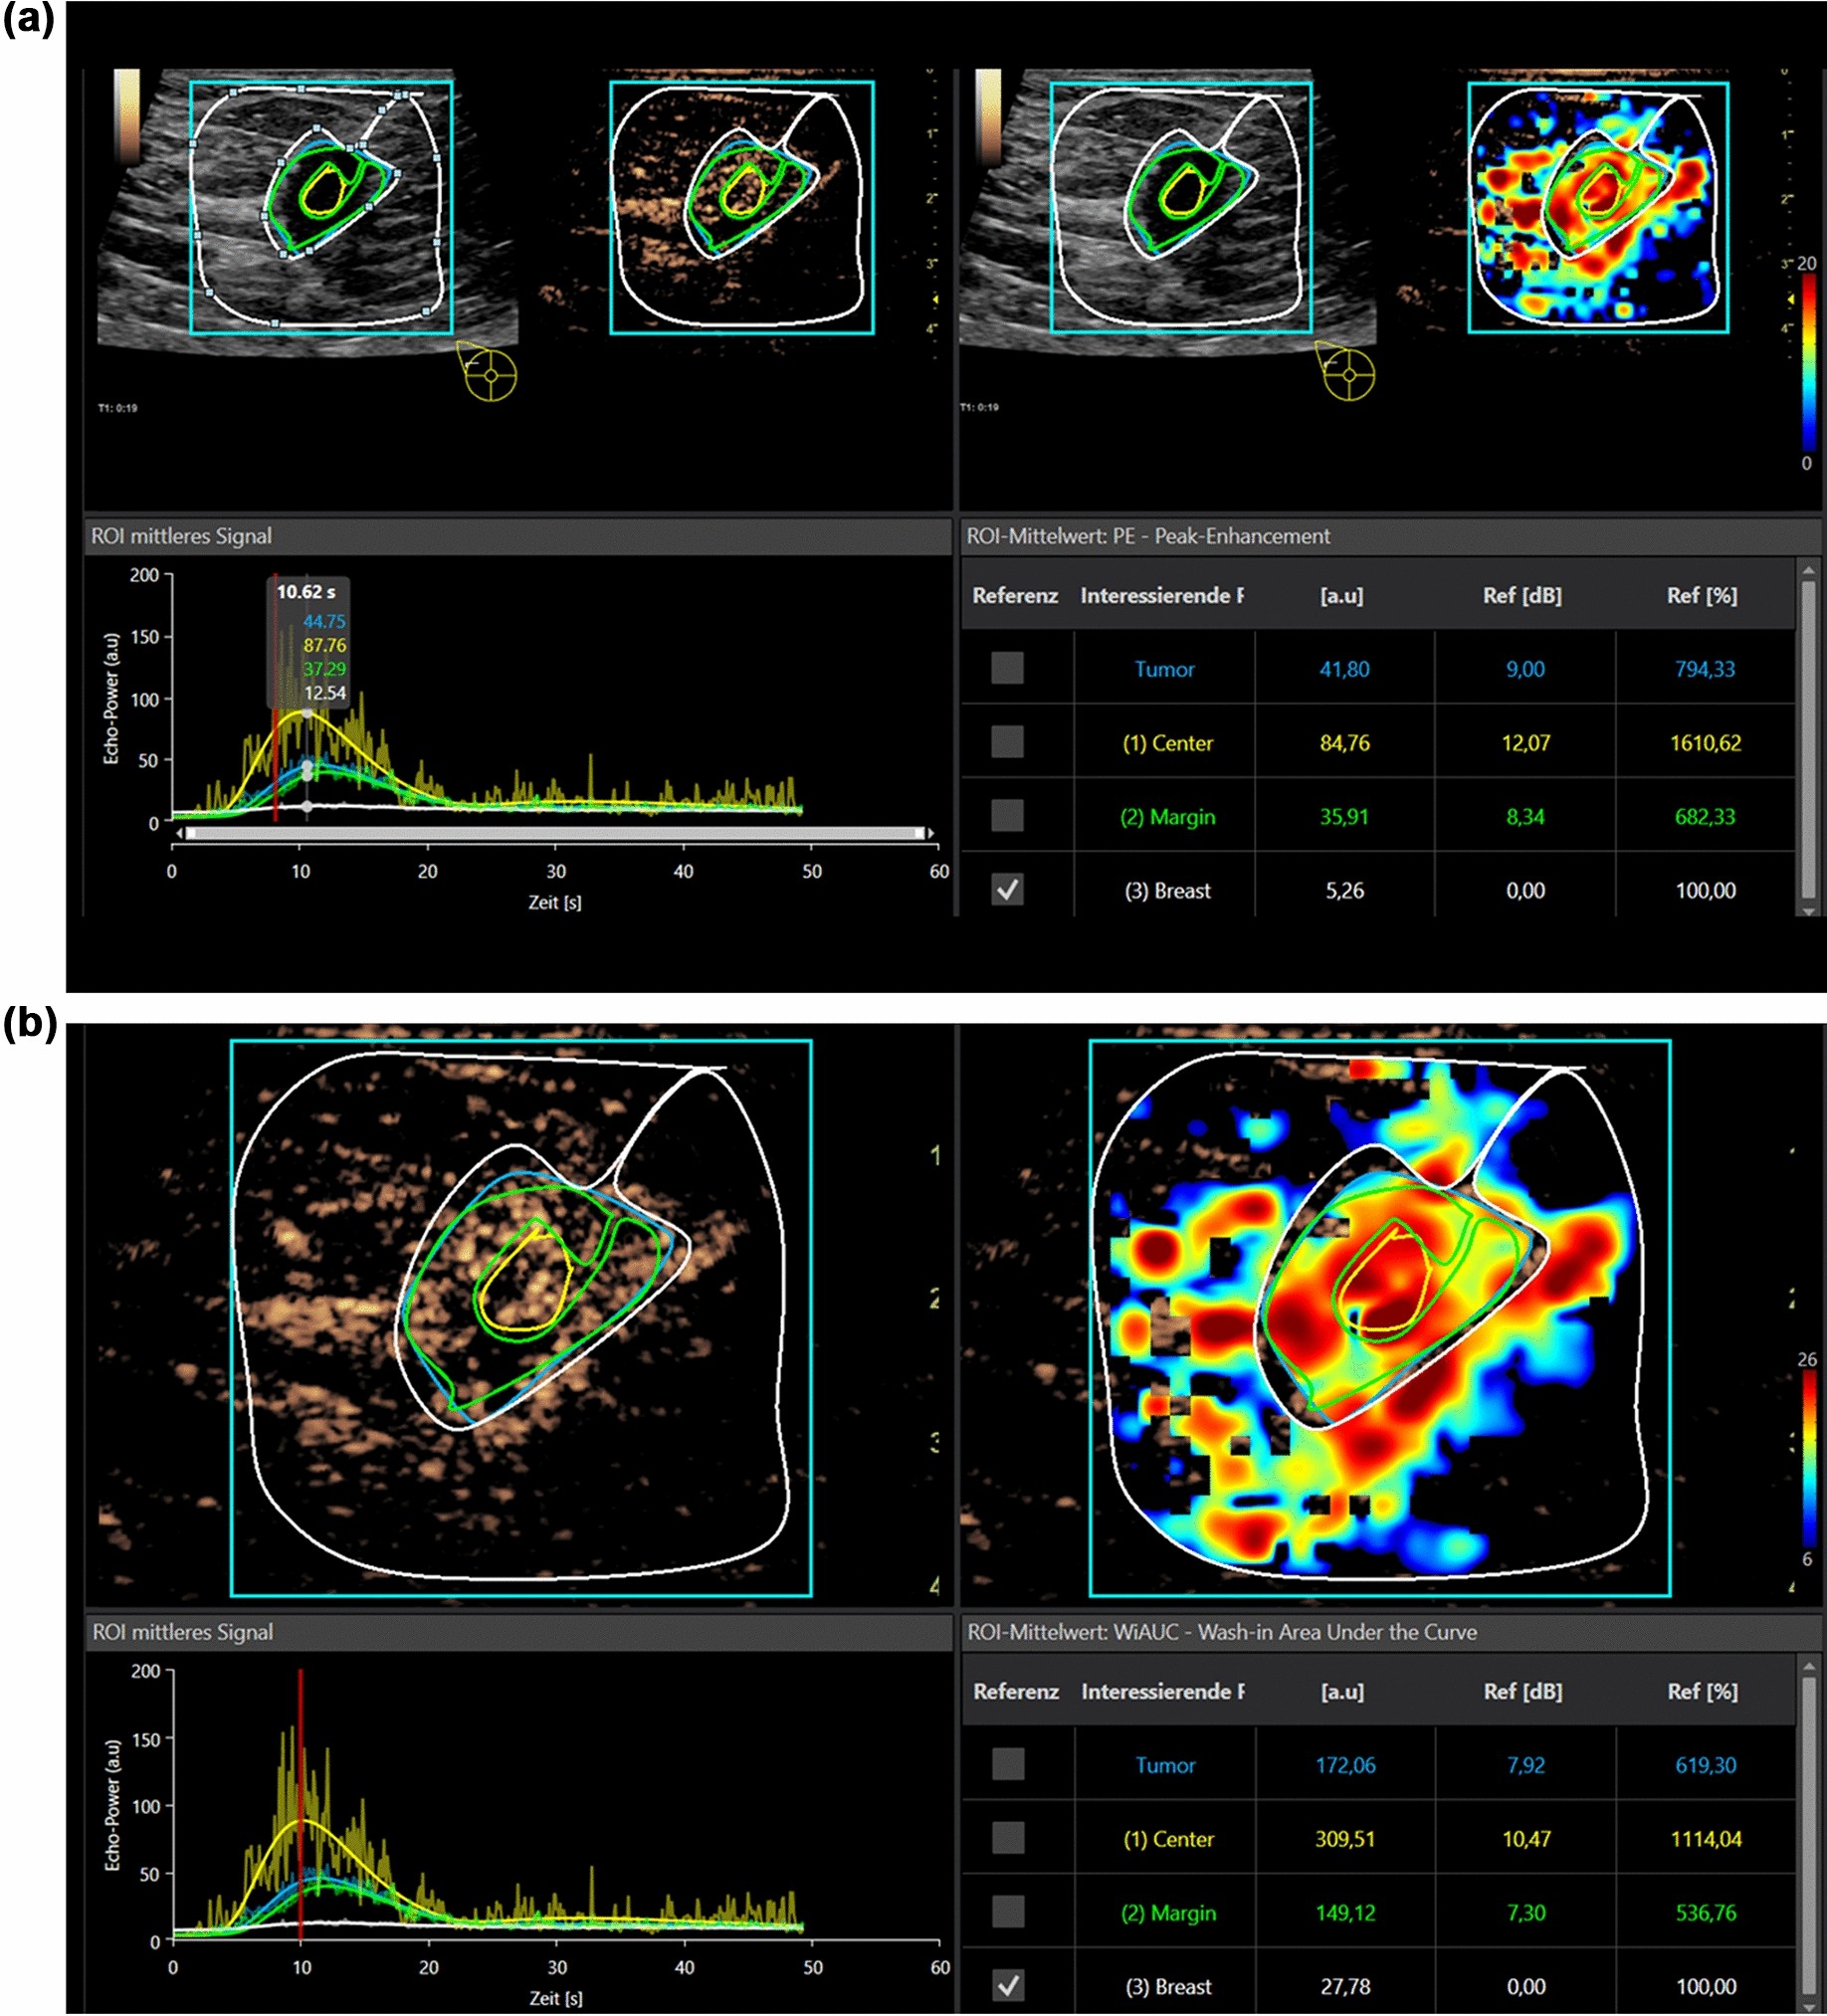Select the Peak-Enhancement parametric color map image

[x=1598, y=207]
